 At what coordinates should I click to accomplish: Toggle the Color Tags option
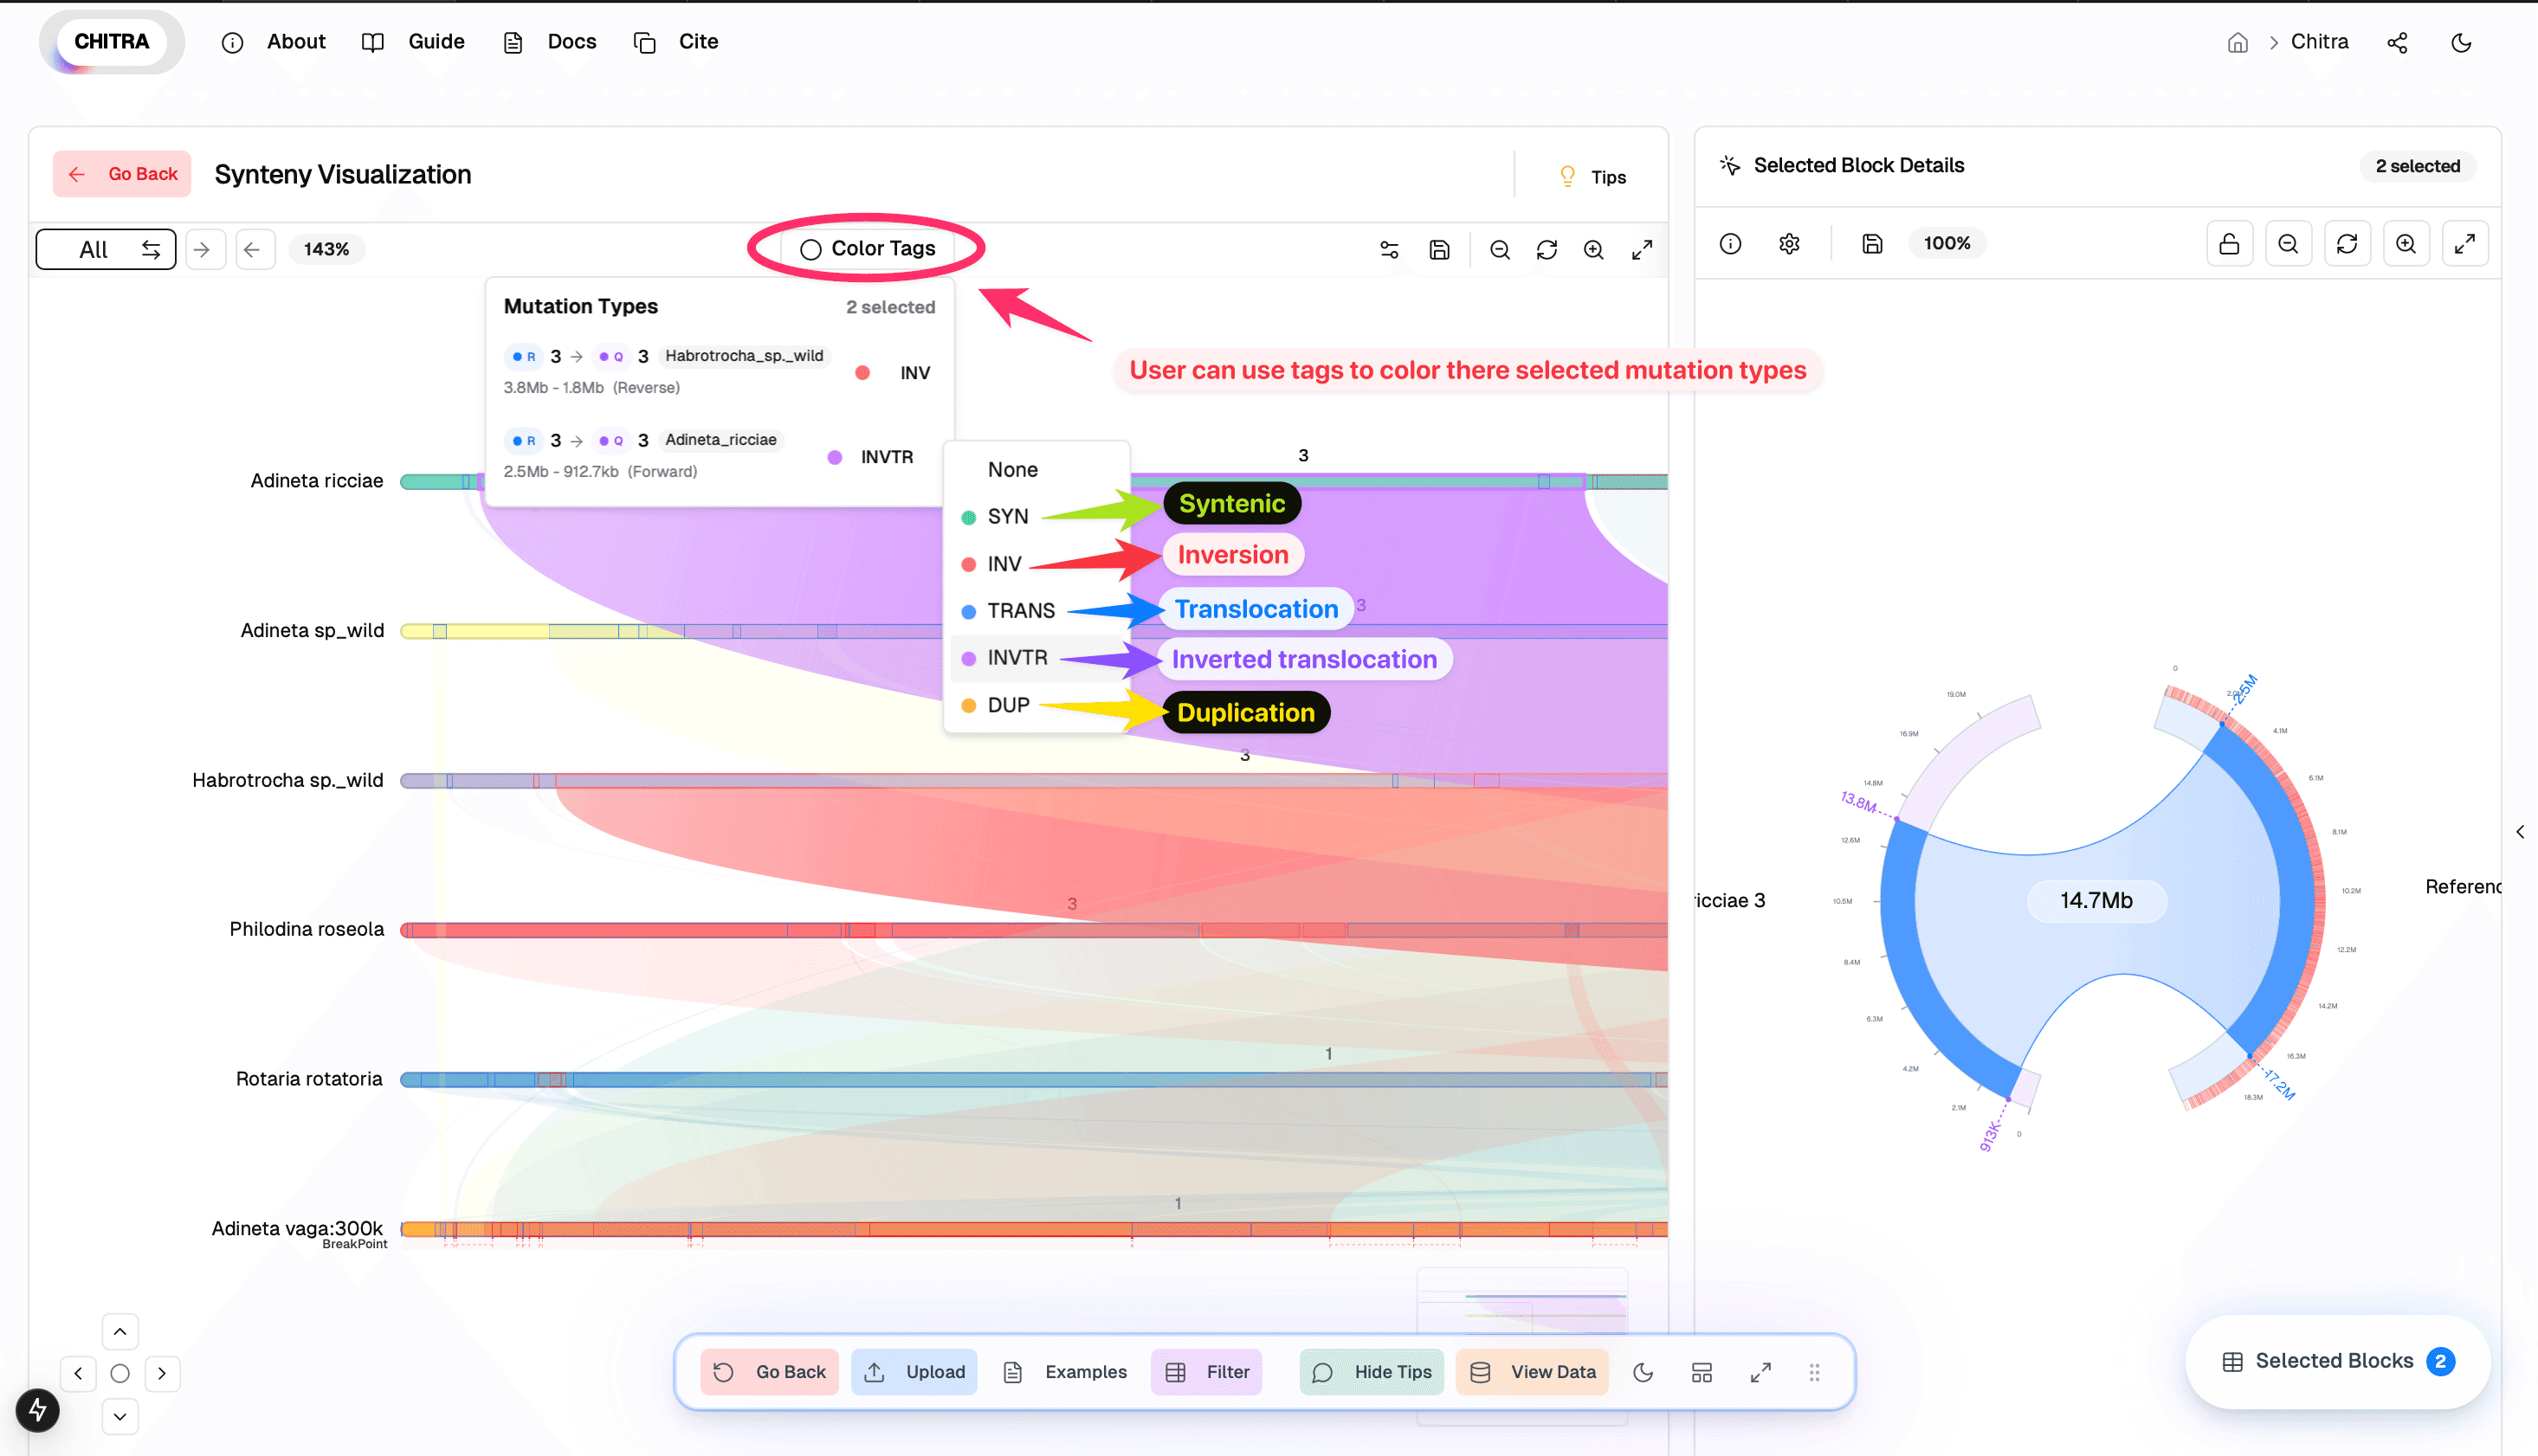click(x=867, y=249)
